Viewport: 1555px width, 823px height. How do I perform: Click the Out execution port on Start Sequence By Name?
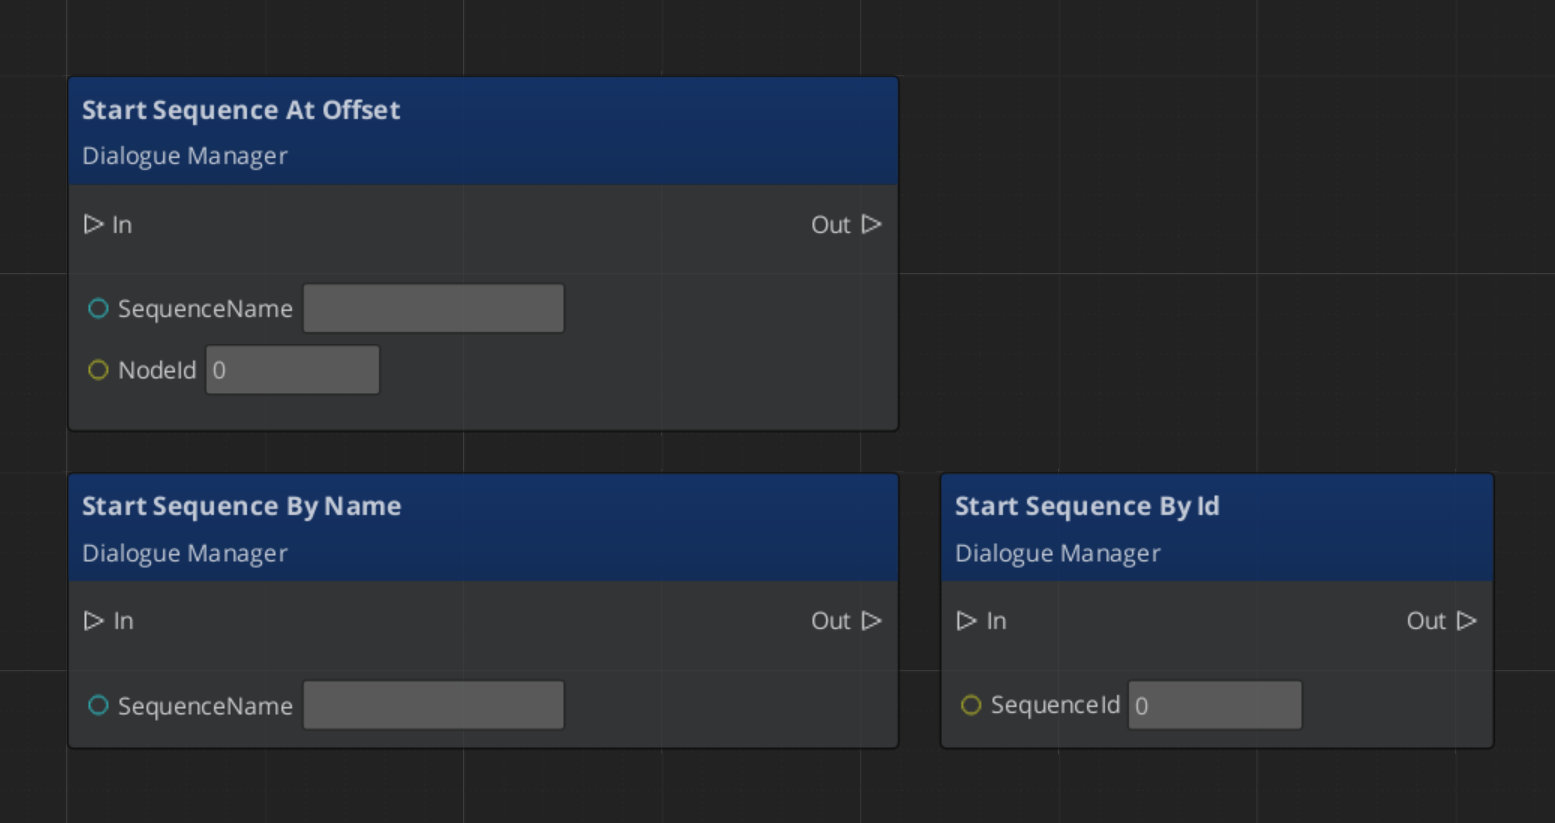pyautogui.click(x=871, y=621)
